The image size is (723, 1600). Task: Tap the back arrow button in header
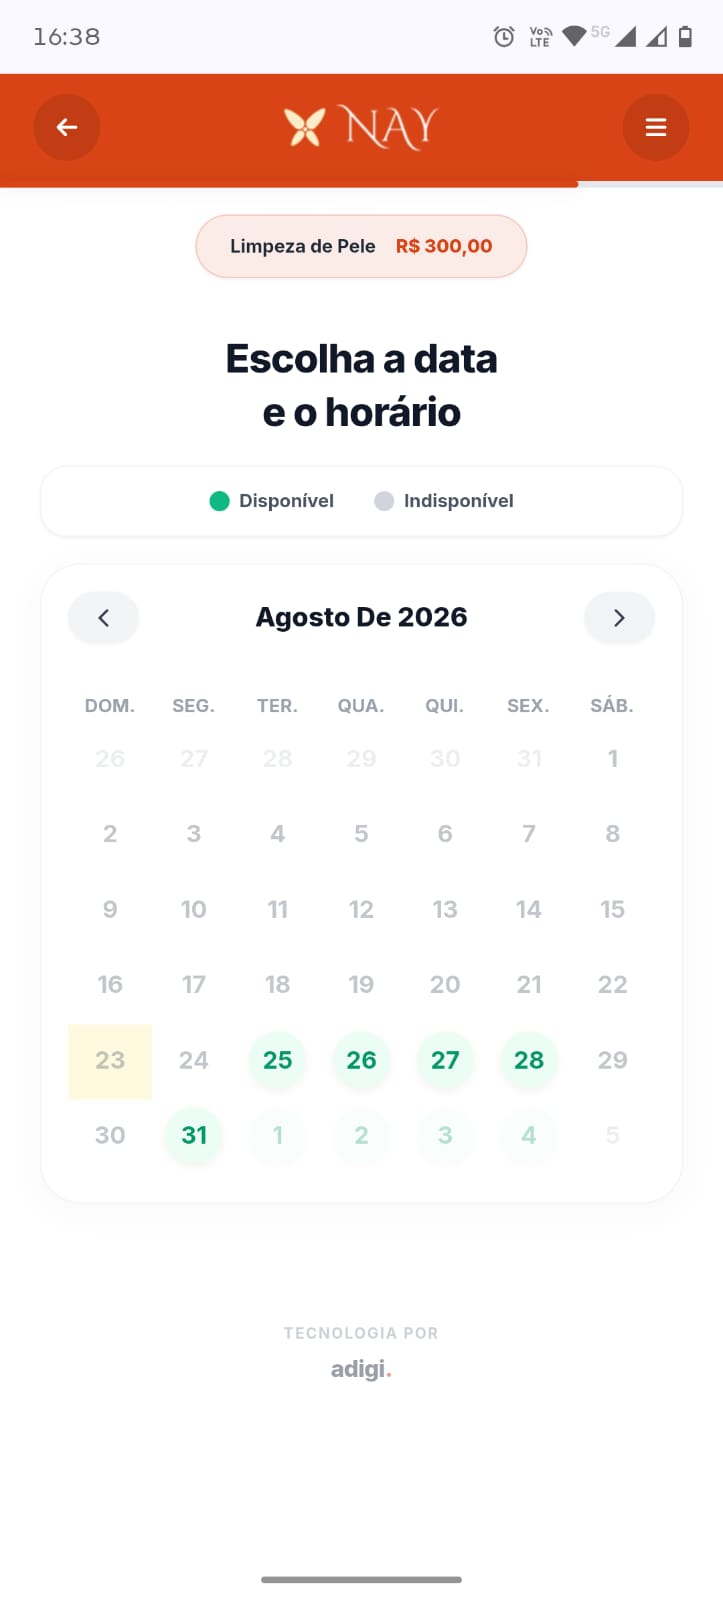pos(67,127)
